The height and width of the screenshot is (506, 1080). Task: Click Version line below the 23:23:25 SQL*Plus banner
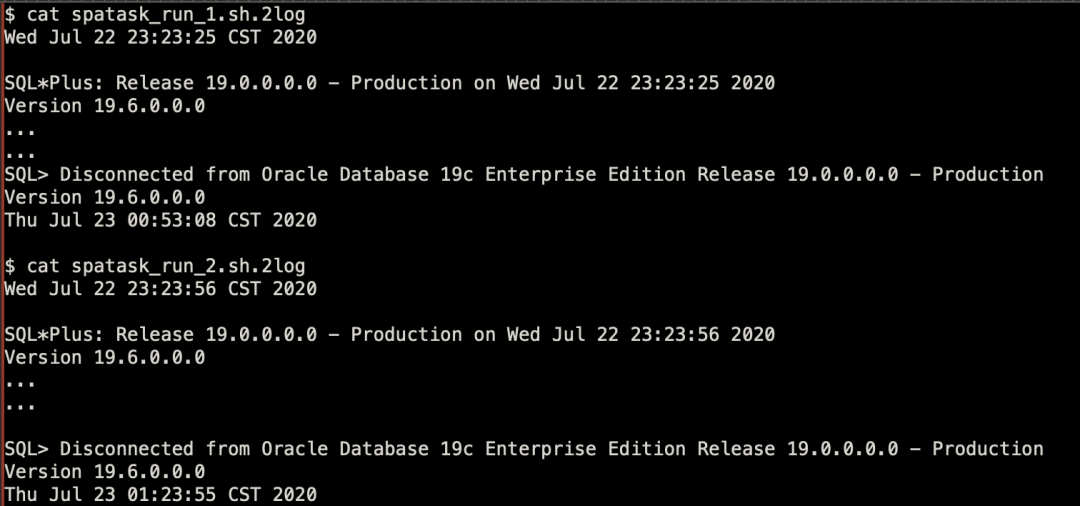point(105,106)
